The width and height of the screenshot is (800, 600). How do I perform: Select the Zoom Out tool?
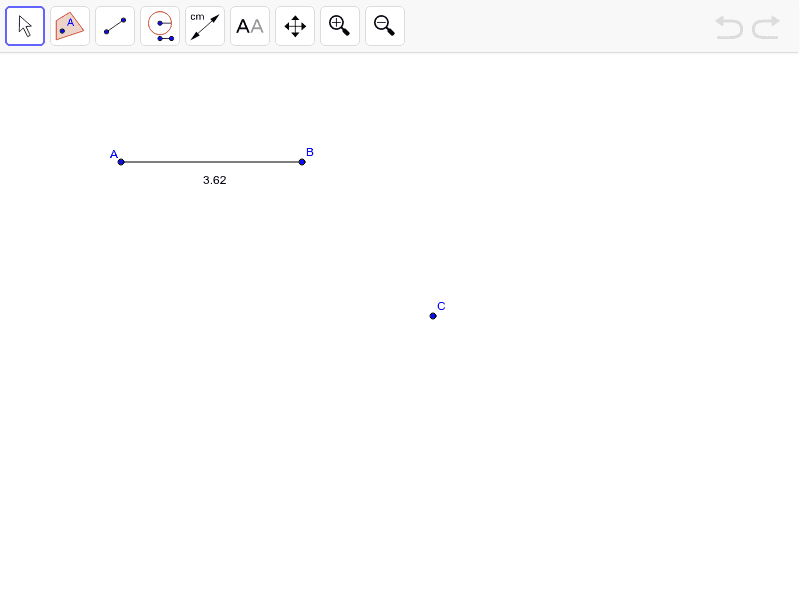(x=385, y=26)
